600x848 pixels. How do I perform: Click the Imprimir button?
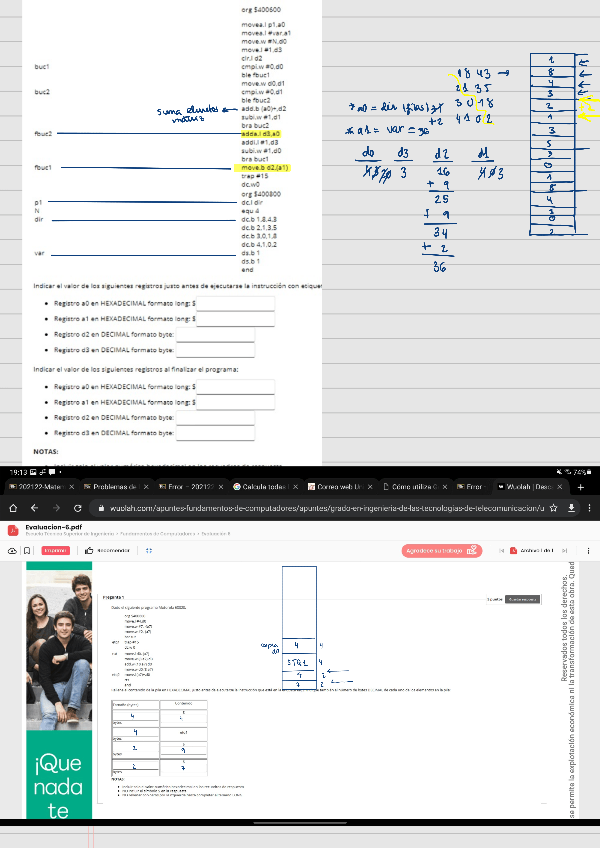point(56,551)
